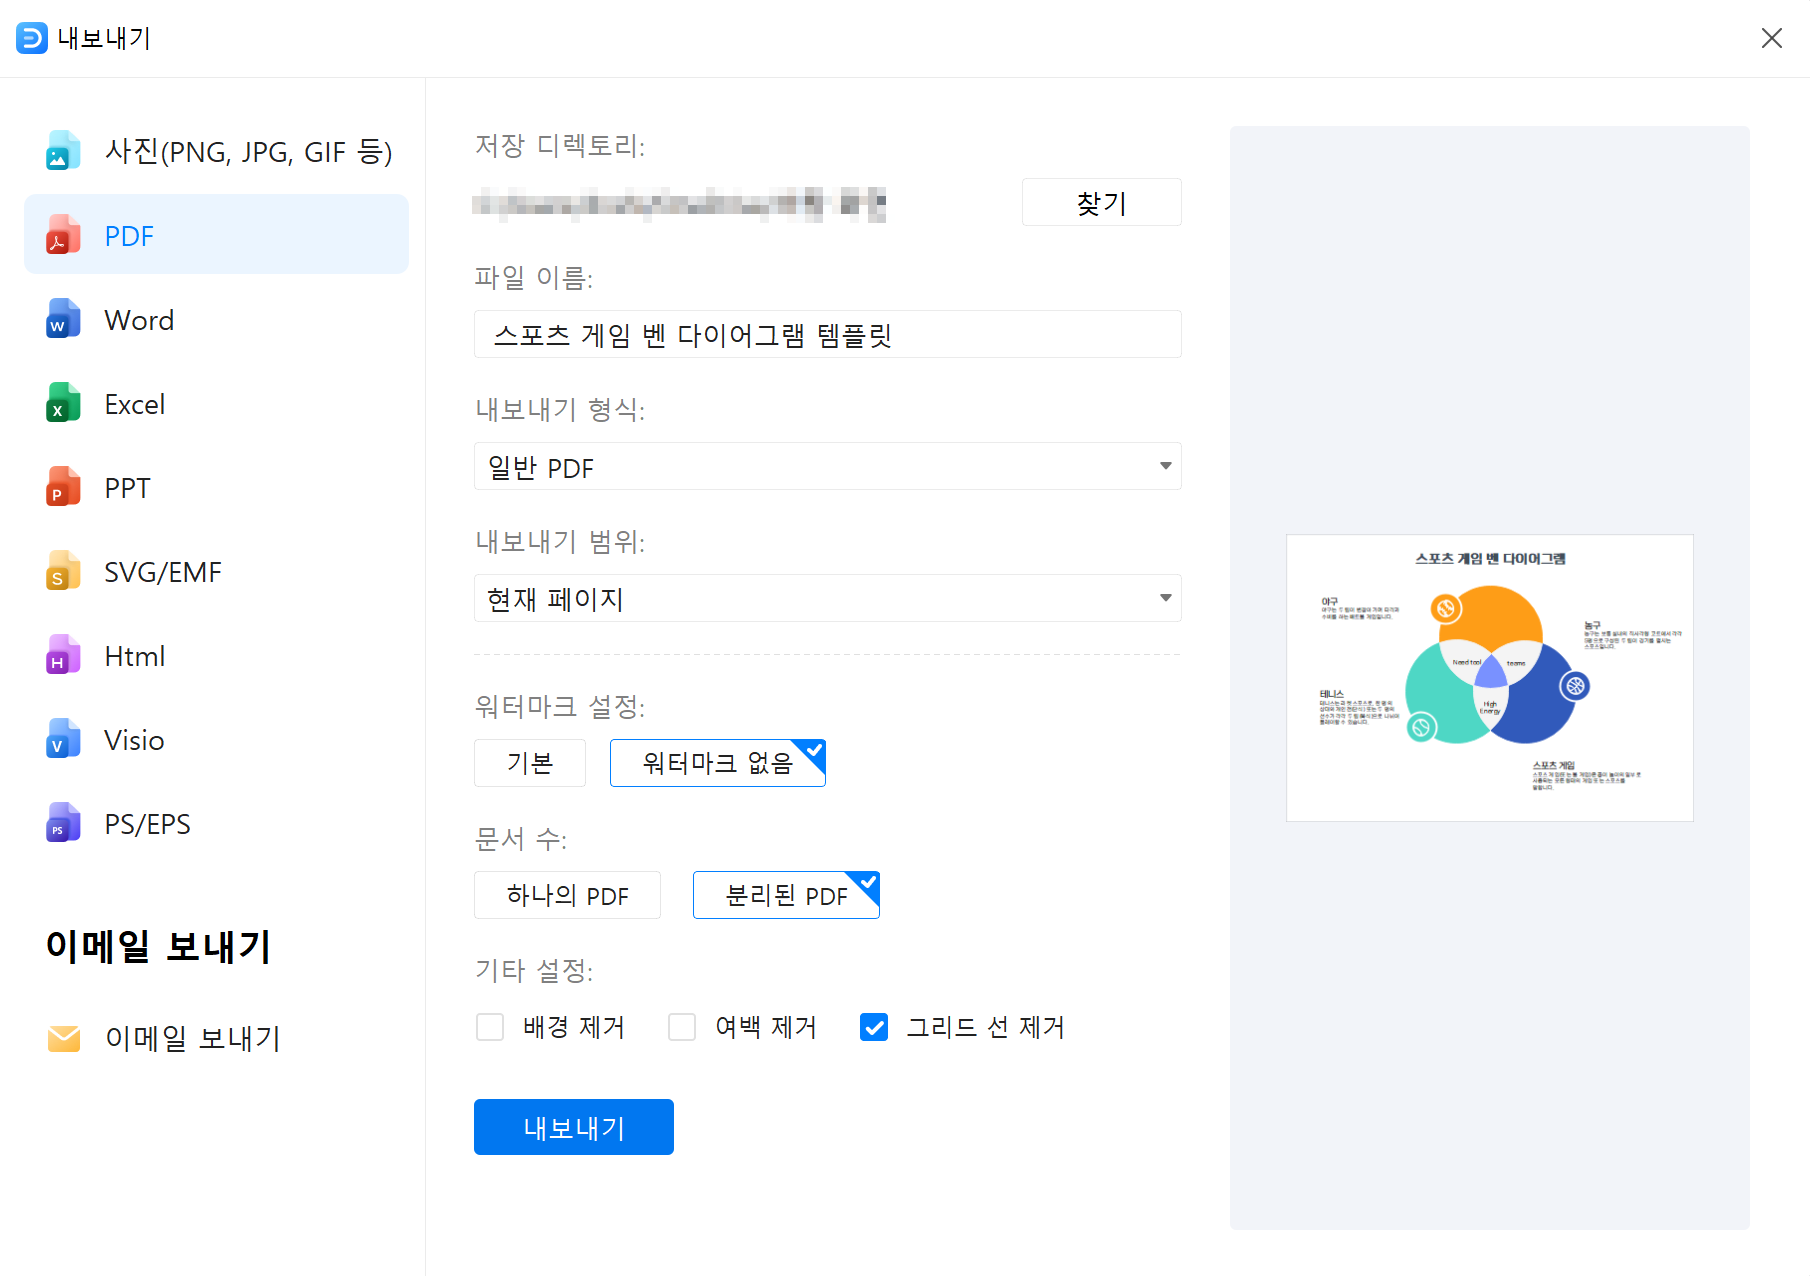Screen dimensions: 1810x1276
Task: Click the 찾기 browse button
Action: [1101, 202]
